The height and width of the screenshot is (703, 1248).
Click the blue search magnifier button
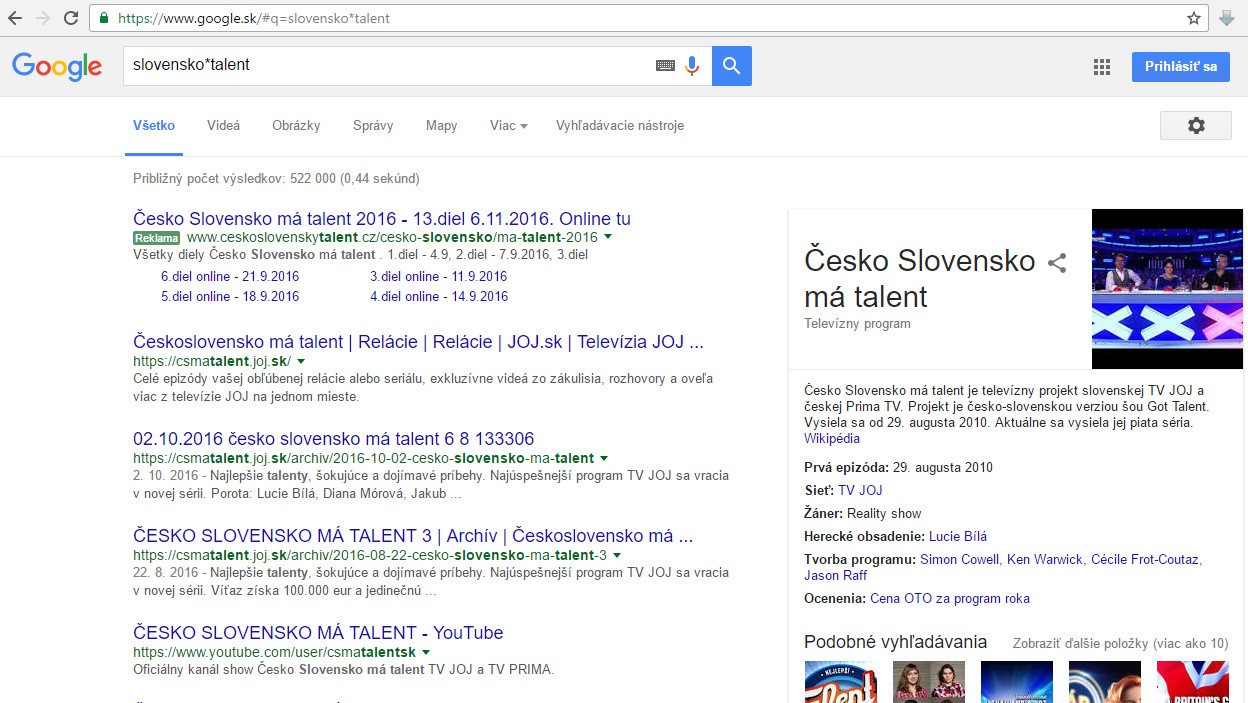(731, 66)
